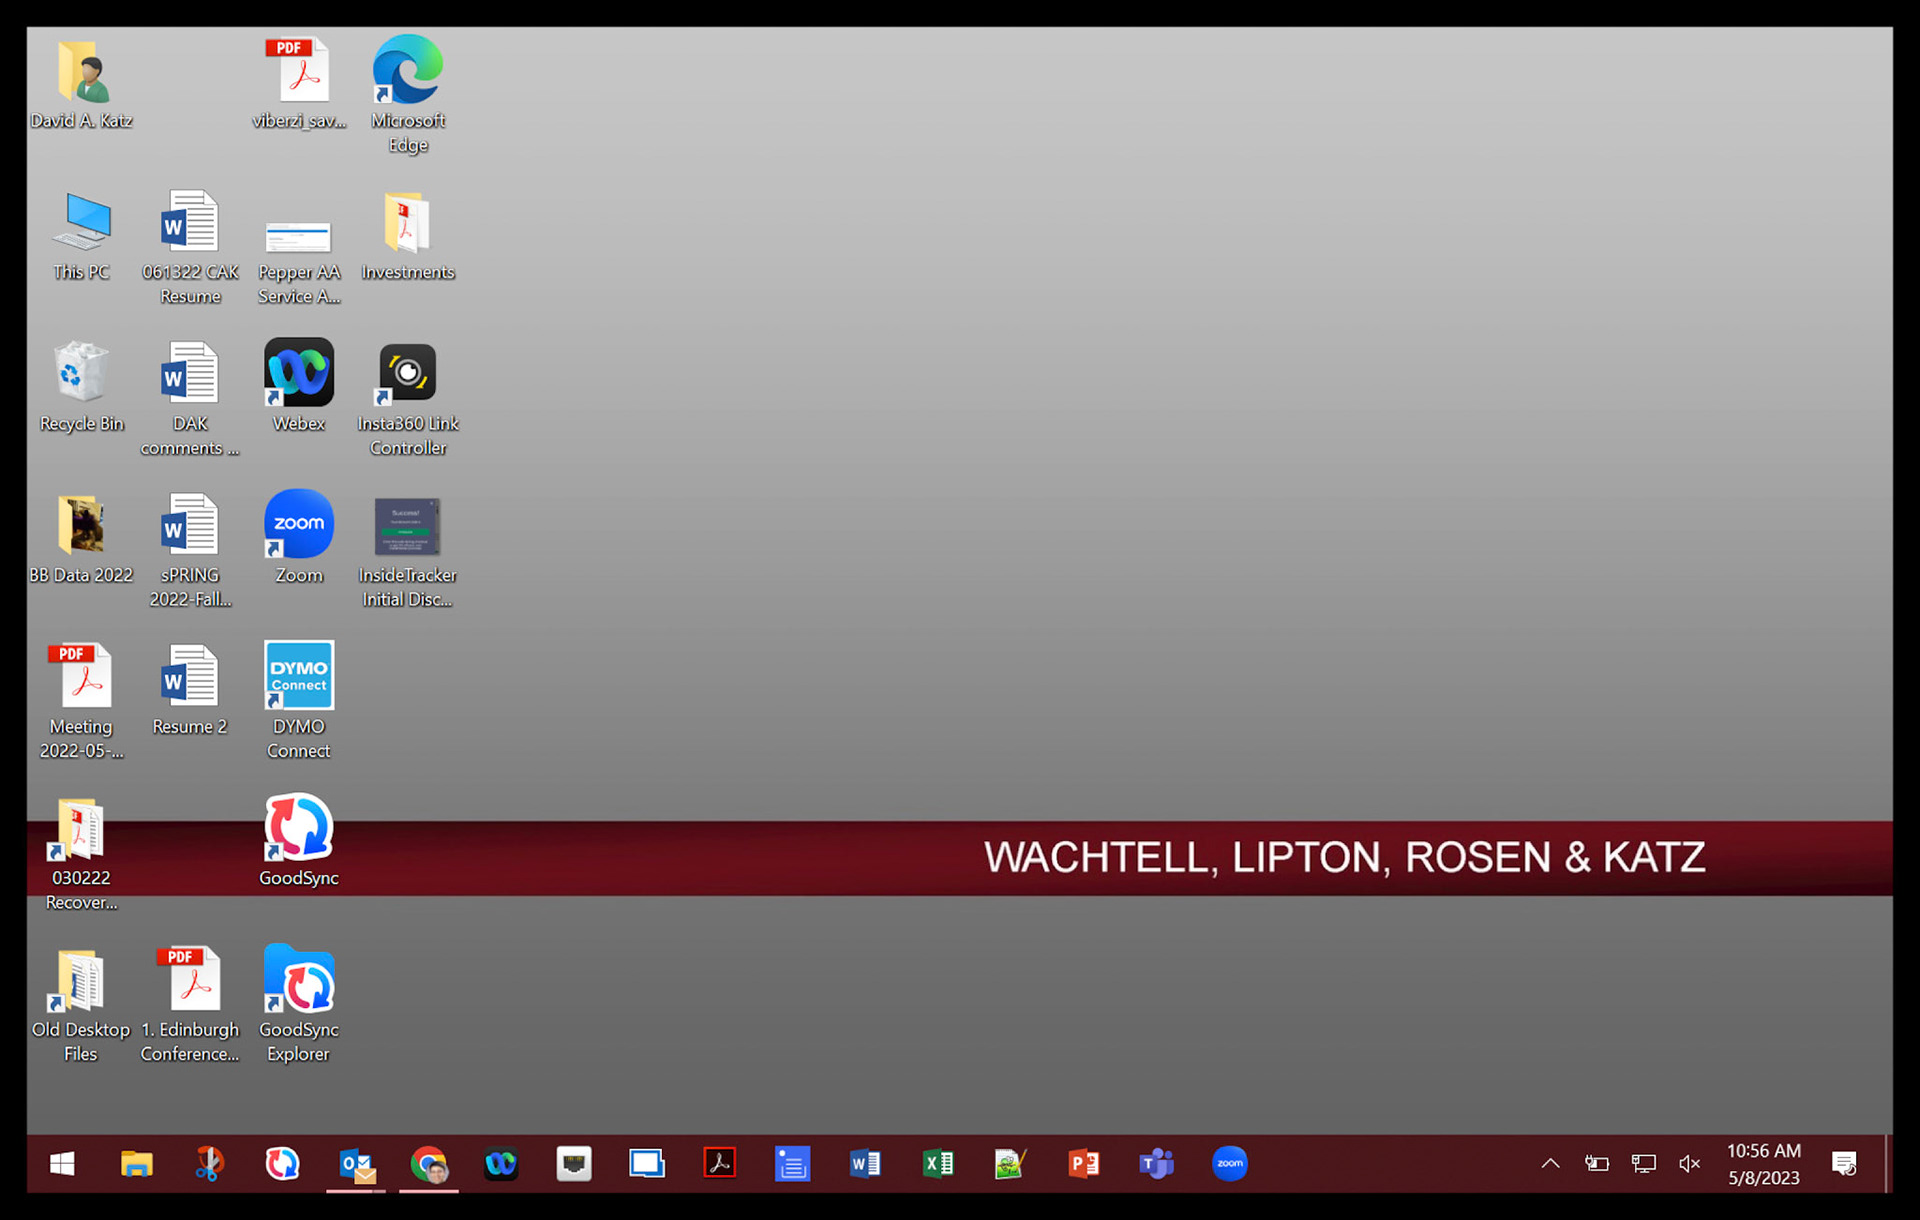Switch to Outlook in the taskbar
1920x1220 pixels.
click(x=356, y=1164)
